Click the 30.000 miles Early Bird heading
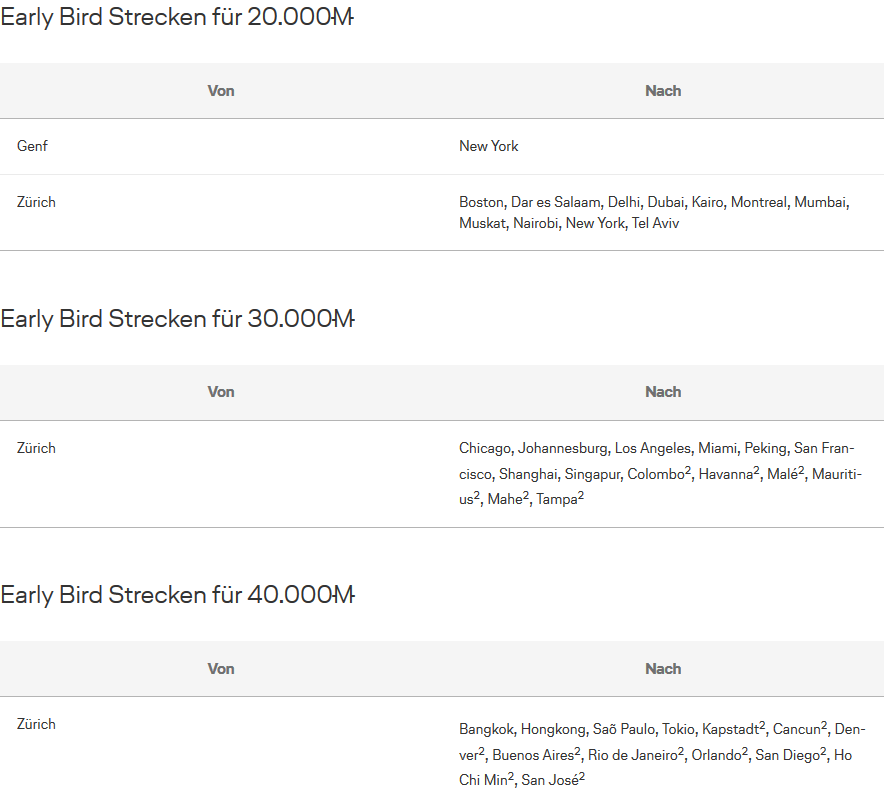Image resolution: width=884 pixels, height=797 pixels. click(177, 319)
